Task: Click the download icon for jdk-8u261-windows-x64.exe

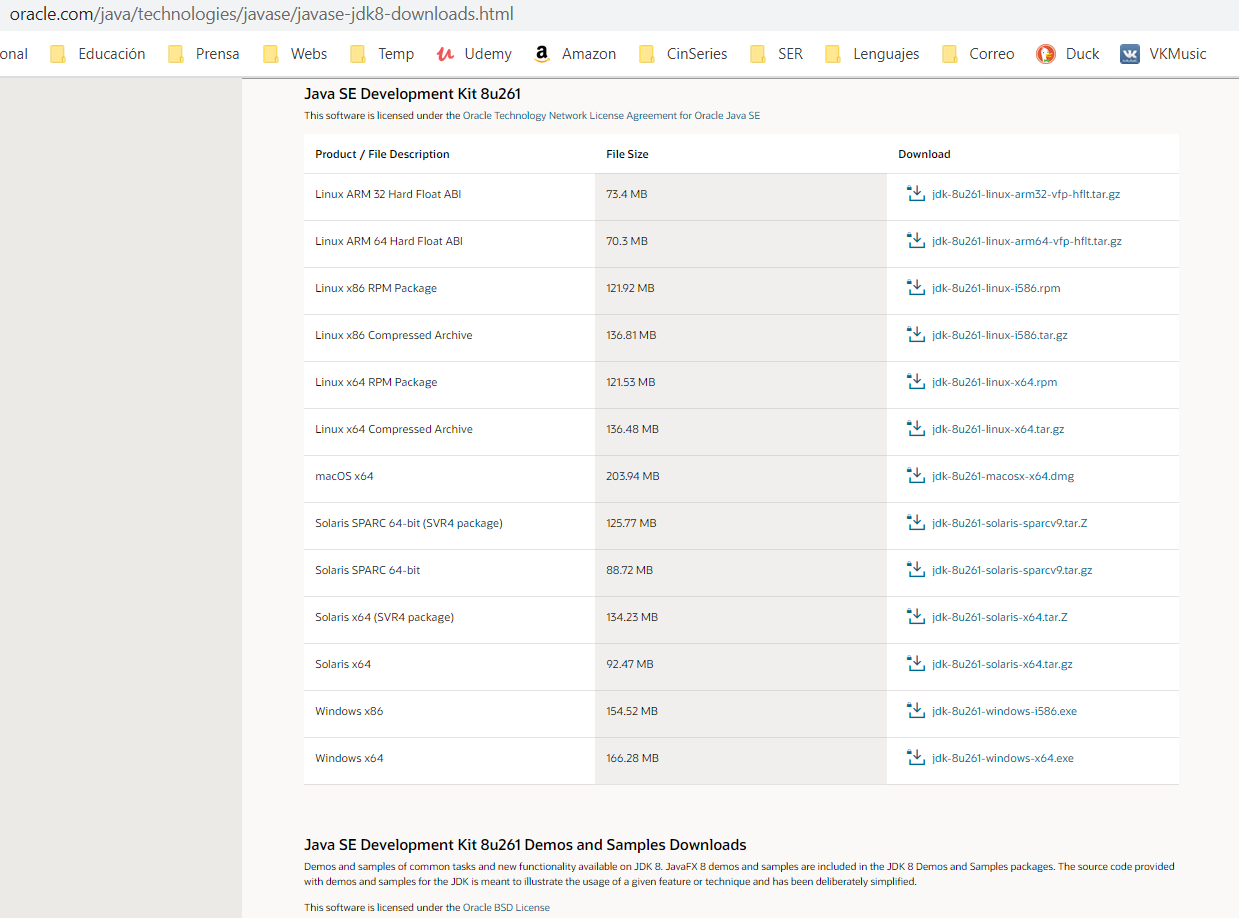Action: pos(916,757)
